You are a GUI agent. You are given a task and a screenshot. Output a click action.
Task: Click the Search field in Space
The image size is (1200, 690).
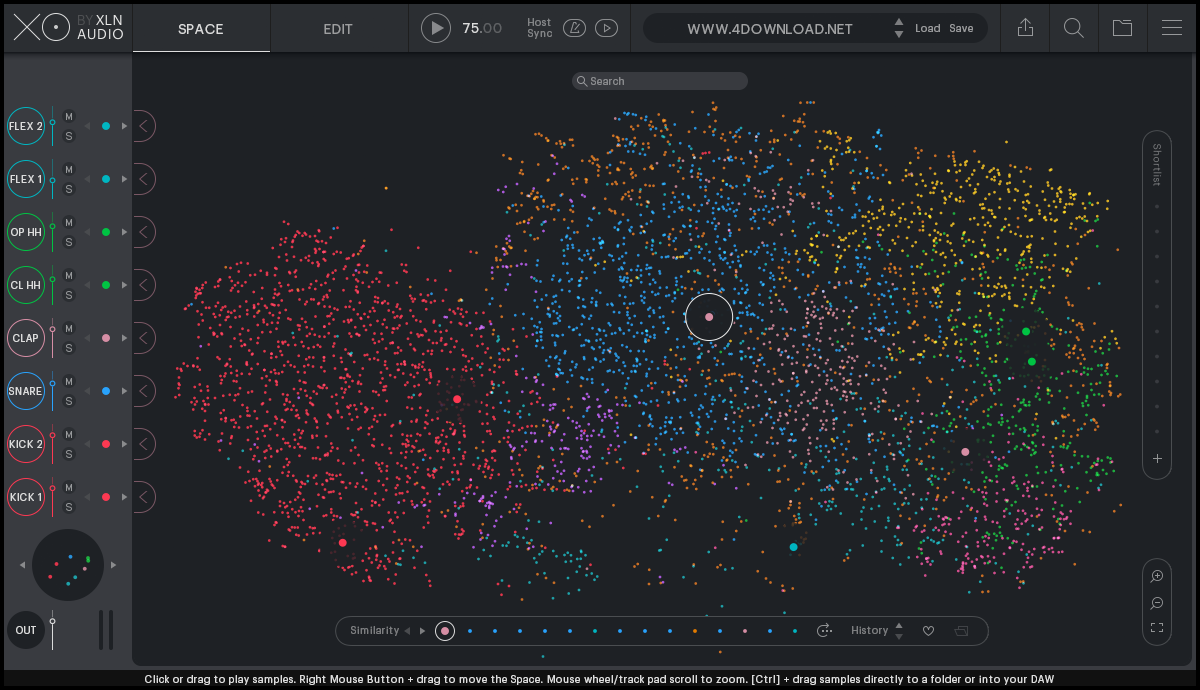660,81
